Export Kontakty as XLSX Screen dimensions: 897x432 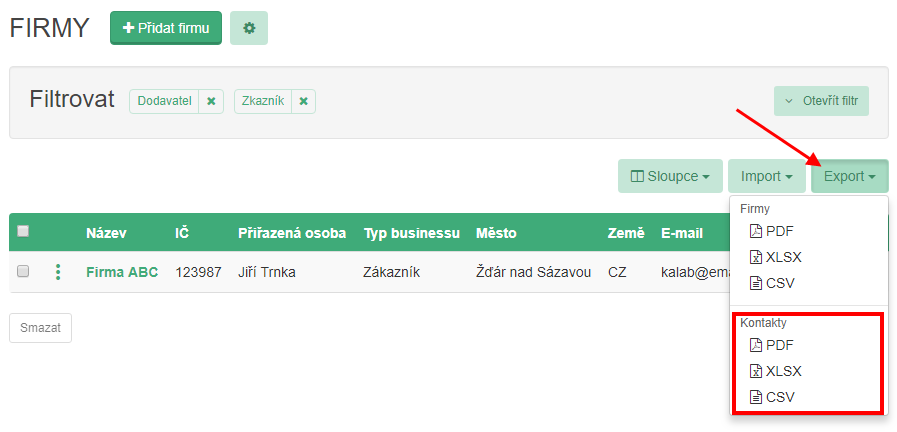click(x=775, y=371)
